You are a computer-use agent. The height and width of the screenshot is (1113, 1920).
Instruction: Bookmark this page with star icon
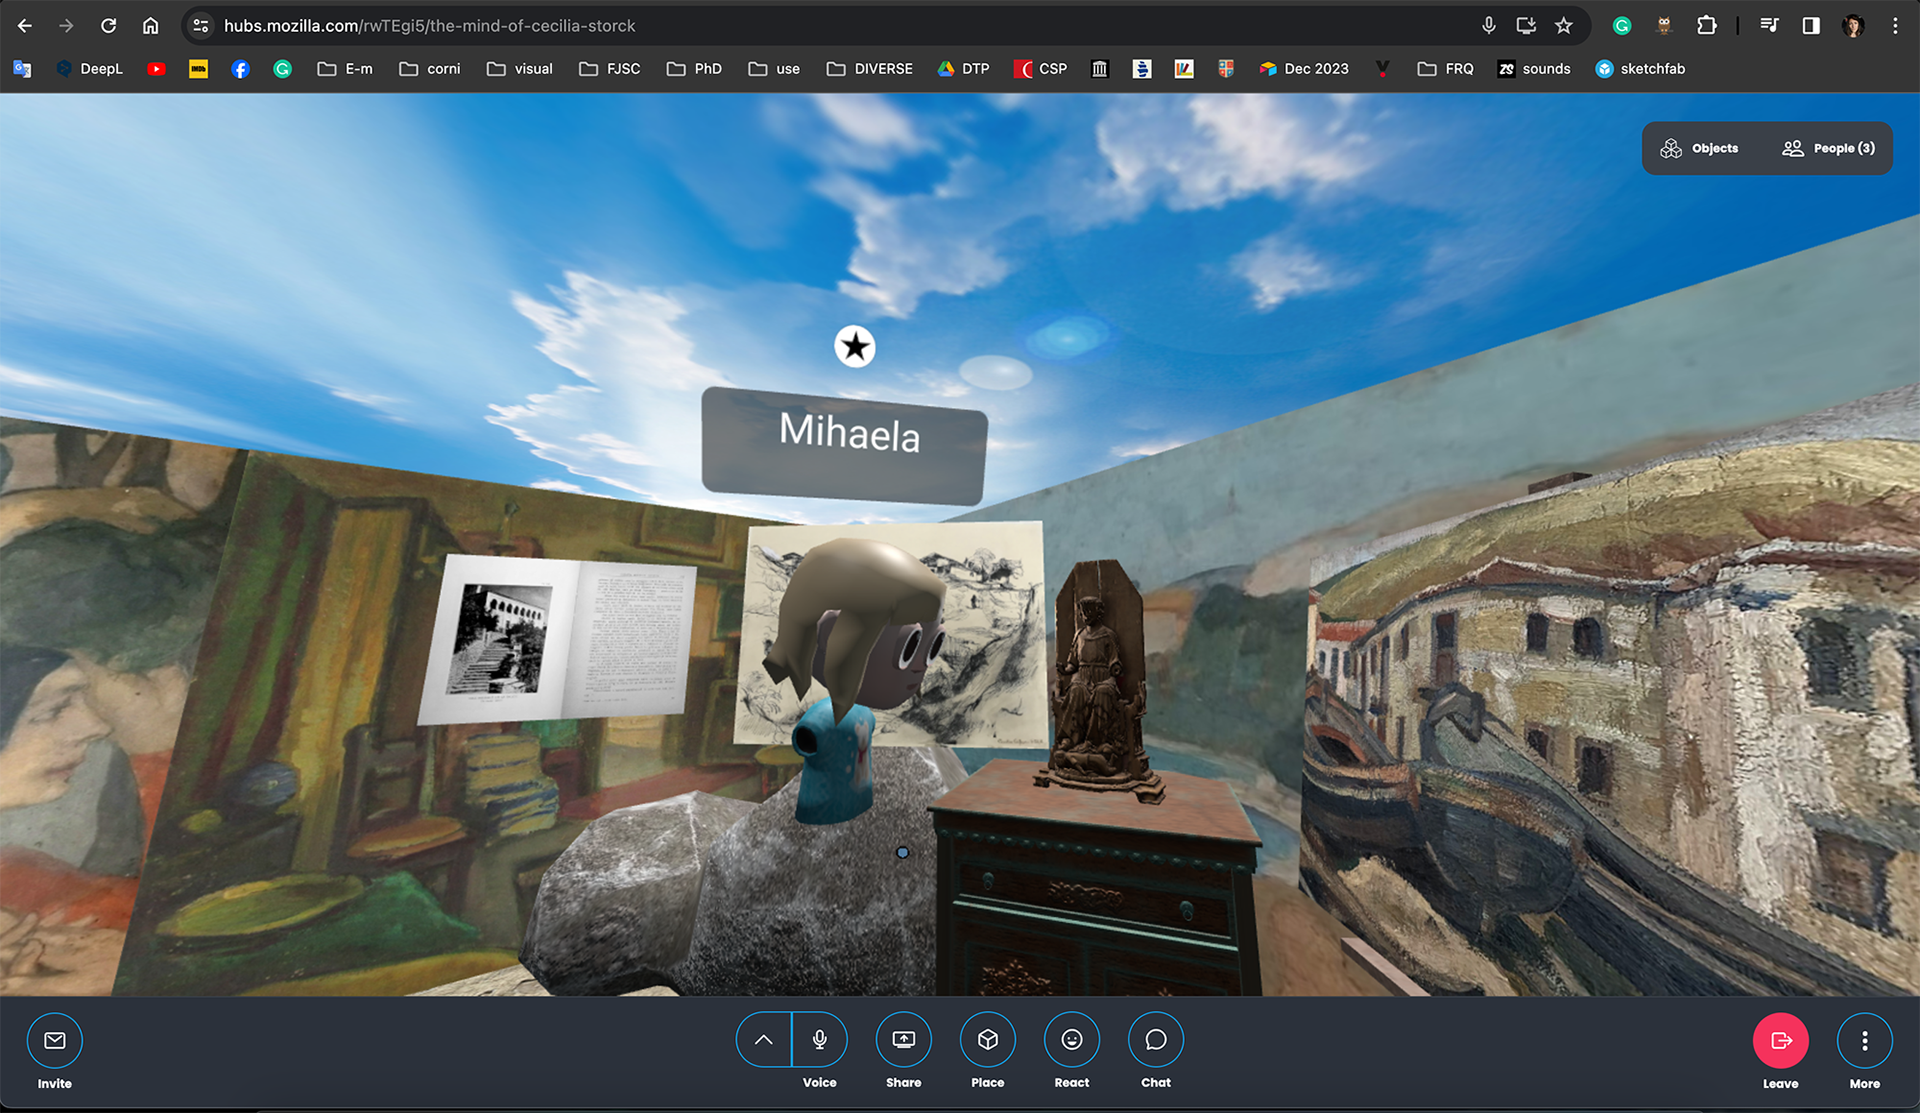pyautogui.click(x=1564, y=26)
